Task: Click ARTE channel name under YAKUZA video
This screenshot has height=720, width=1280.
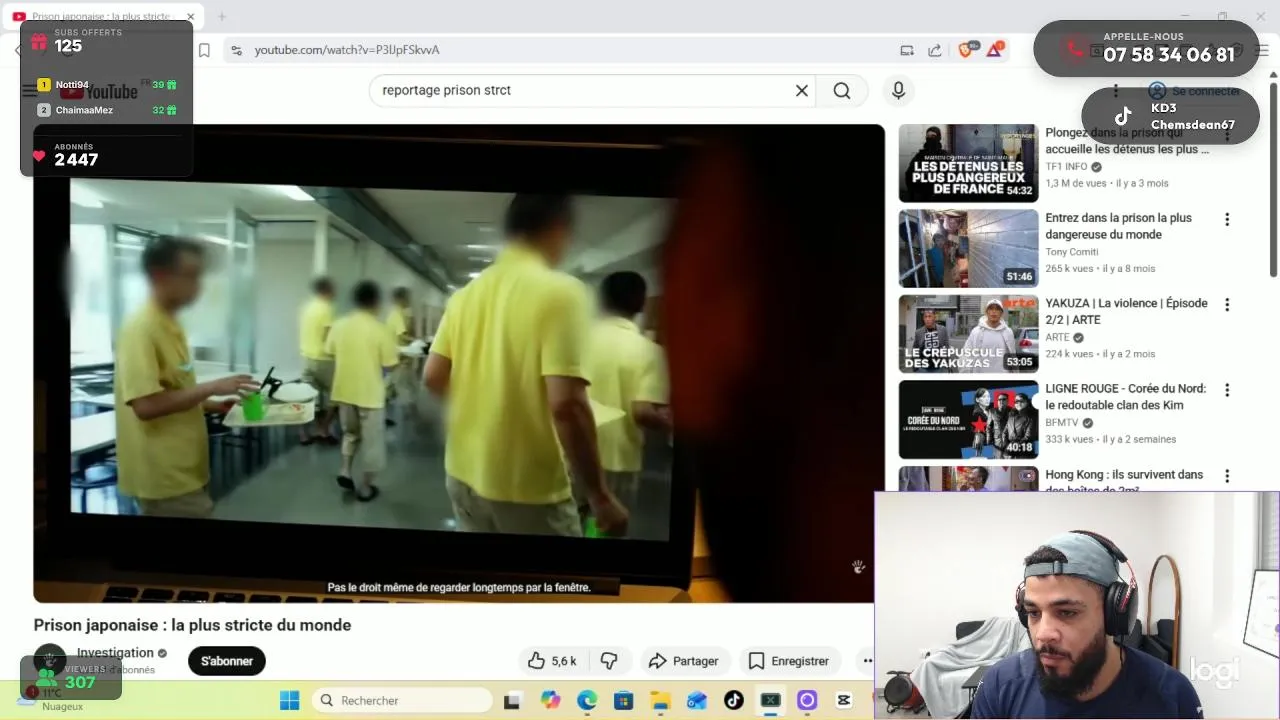Action: [1057, 338]
